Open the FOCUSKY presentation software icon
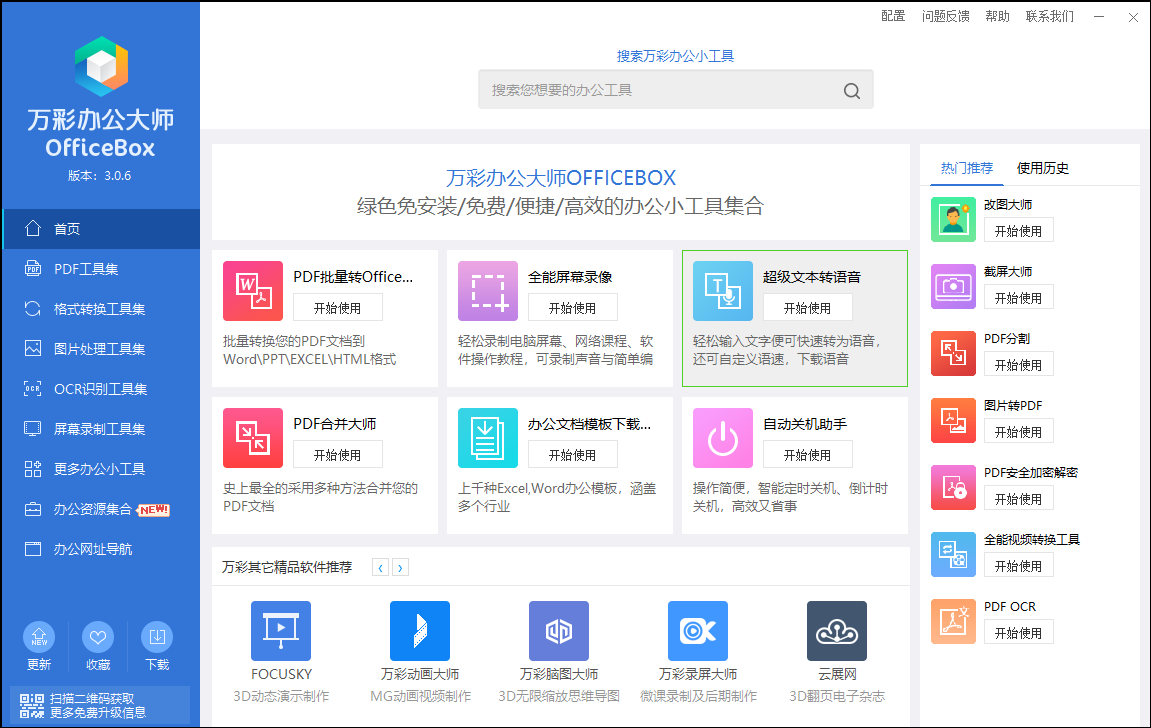Image resolution: width=1151 pixels, height=728 pixels. tap(281, 631)
